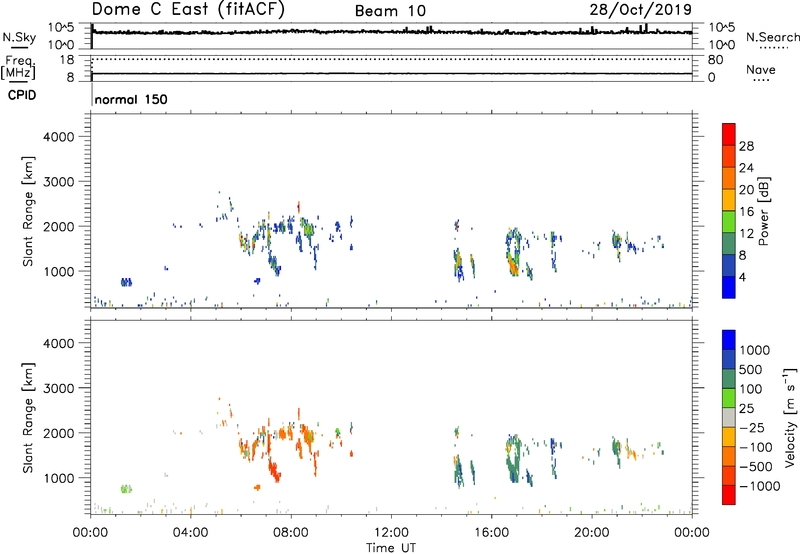Click the '18' frequency axis value
Viewport: 800px width, 554px height.
(67, 60)
